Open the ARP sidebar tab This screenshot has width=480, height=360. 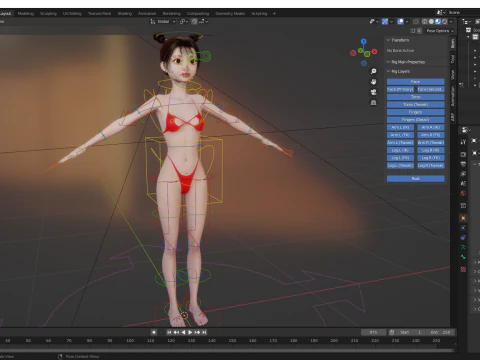(x=453, y=117)
